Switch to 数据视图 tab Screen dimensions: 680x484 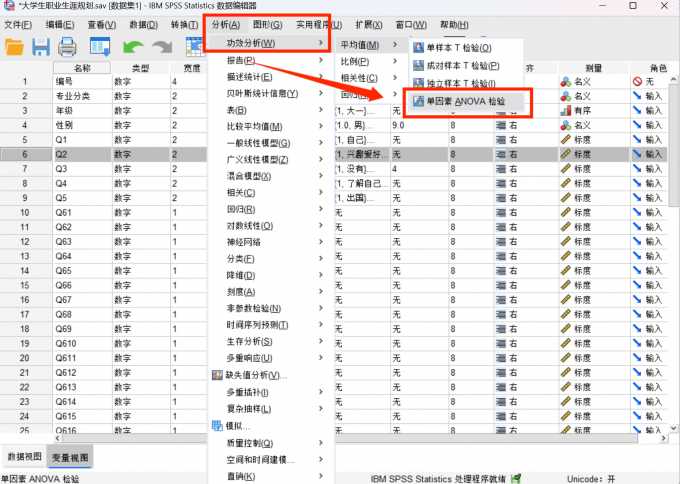tap(24, 457)
